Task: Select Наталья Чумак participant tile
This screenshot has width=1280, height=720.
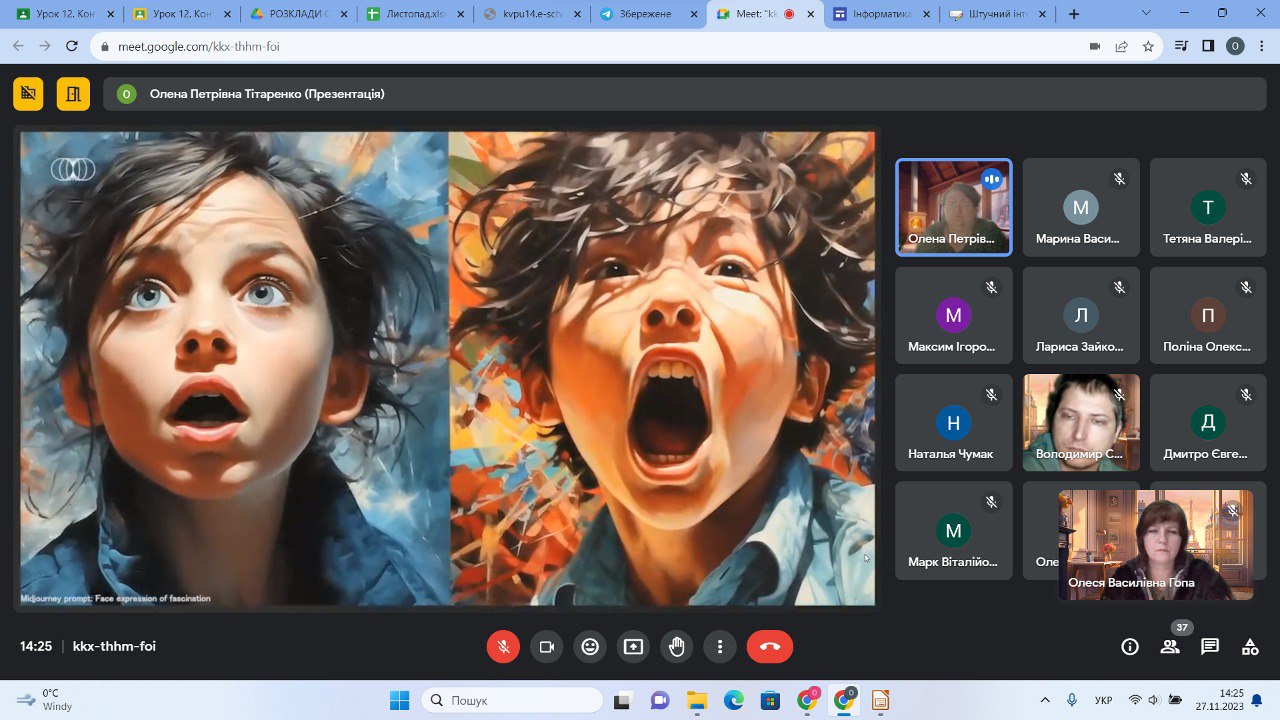Action: (954, 423)
